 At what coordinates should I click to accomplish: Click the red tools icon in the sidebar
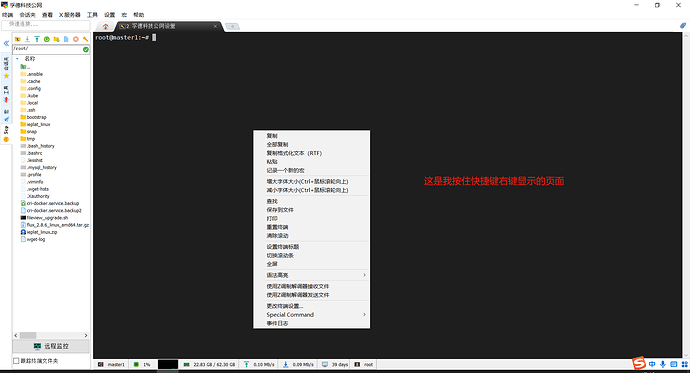click(6, 100)
